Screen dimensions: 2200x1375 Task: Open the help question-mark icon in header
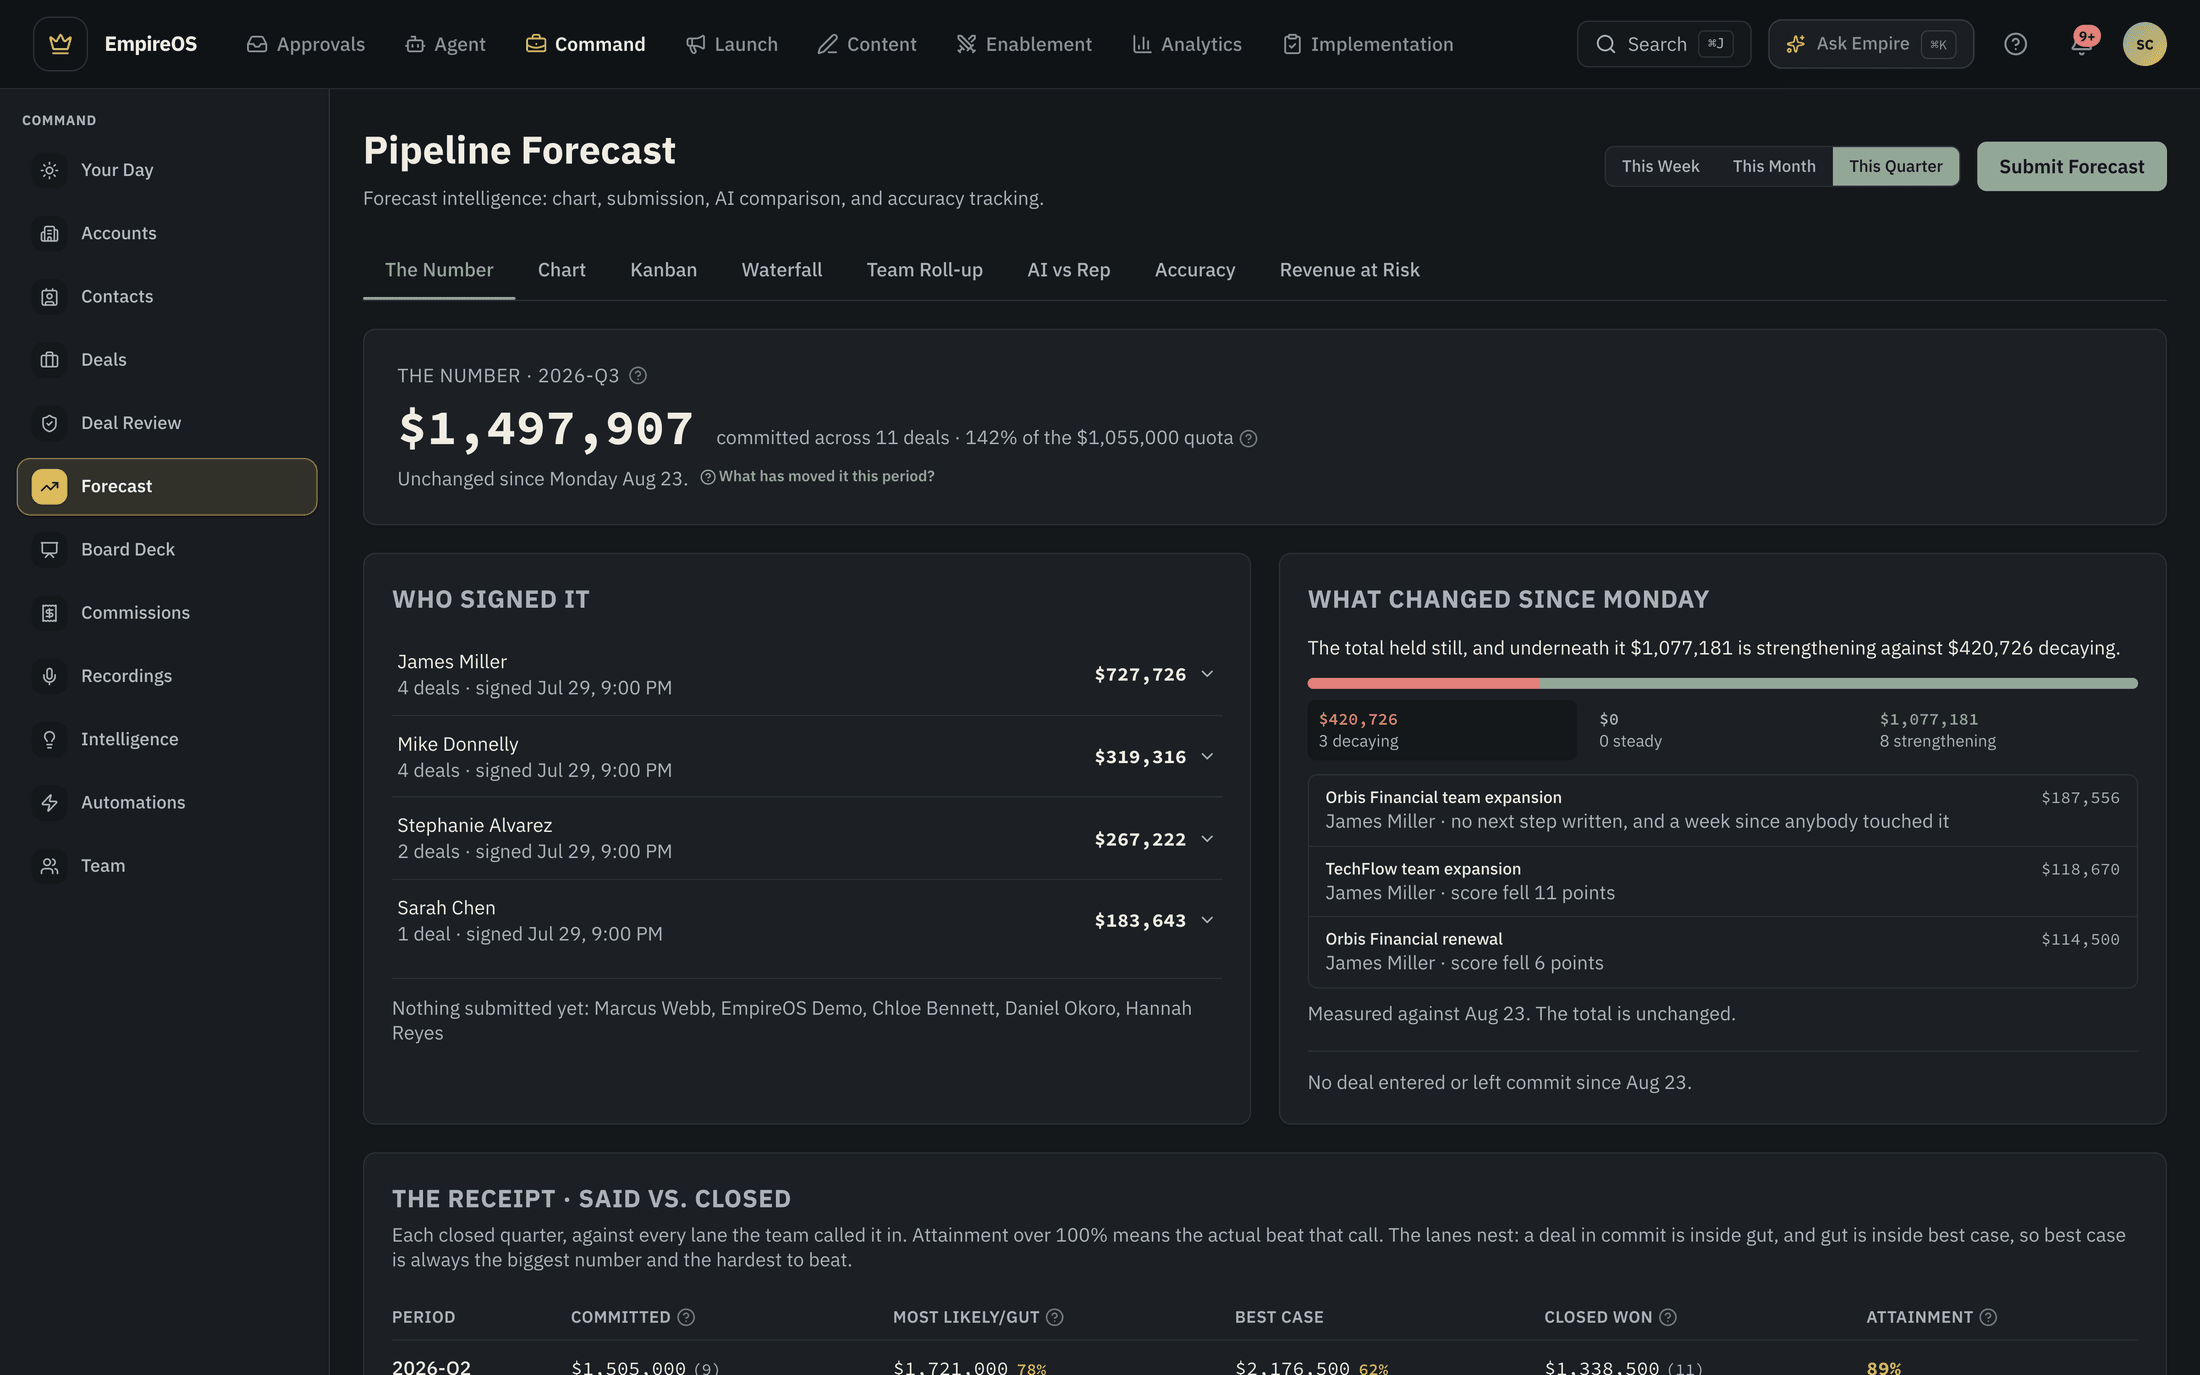(x=2015, y=44)
